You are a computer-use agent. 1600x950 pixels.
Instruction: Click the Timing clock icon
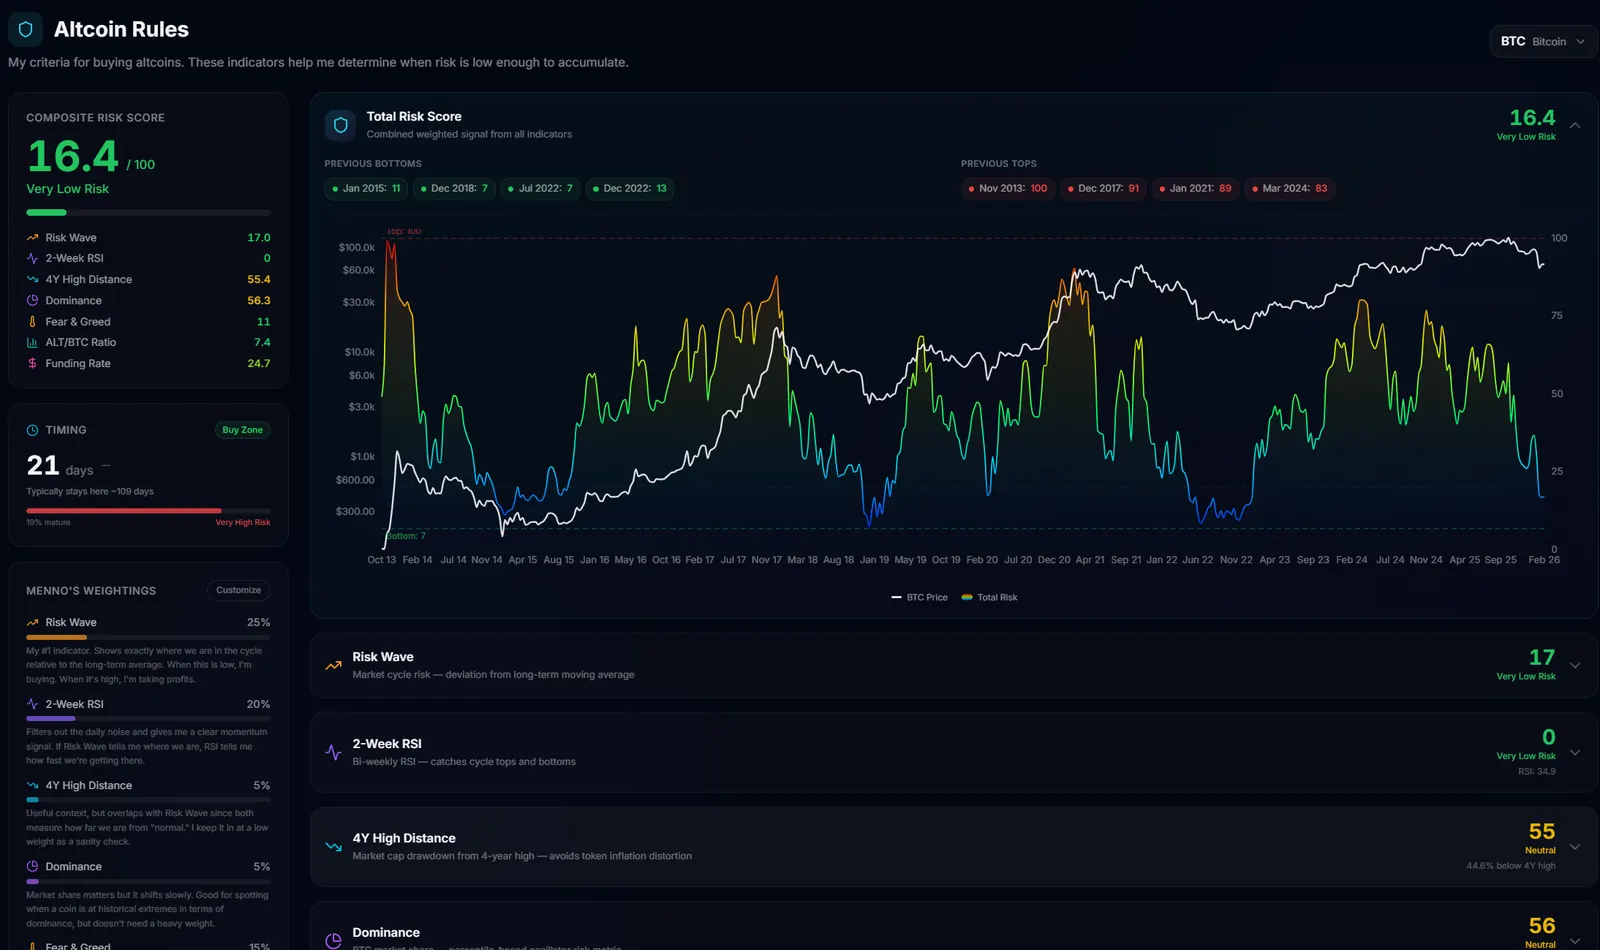(x=32, y=430)
